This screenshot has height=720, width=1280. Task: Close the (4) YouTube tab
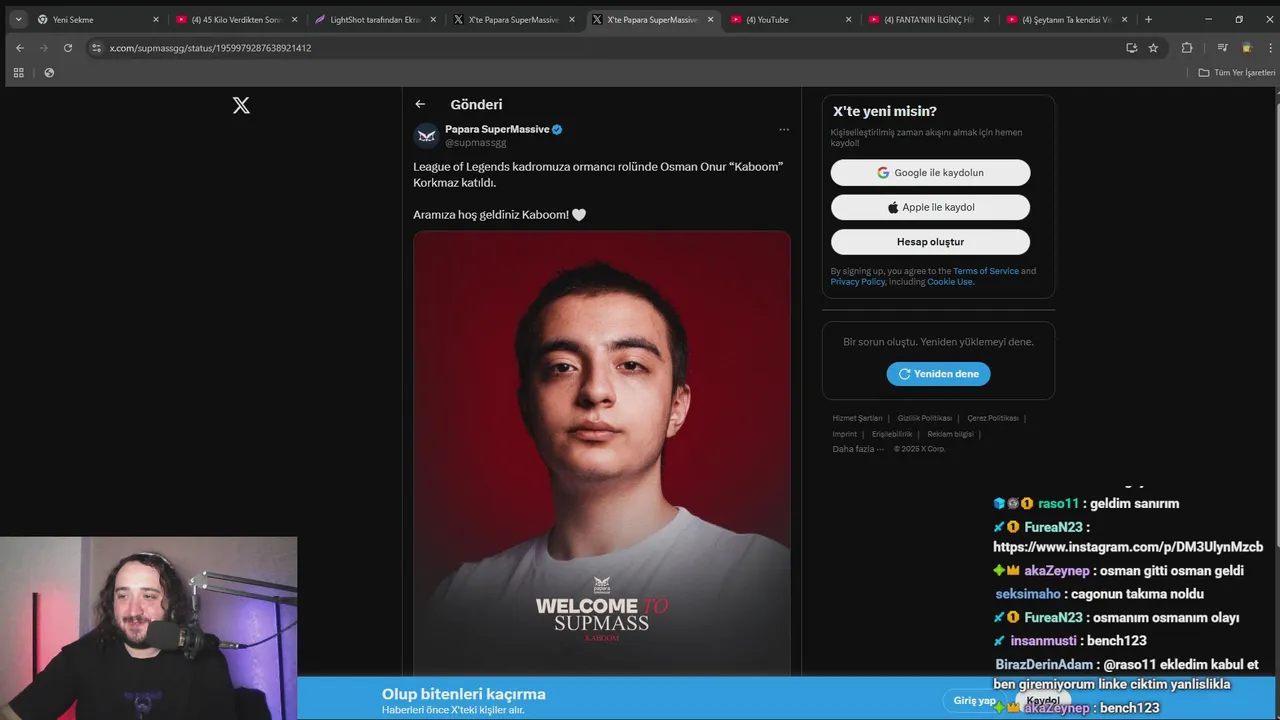point(848,19)
